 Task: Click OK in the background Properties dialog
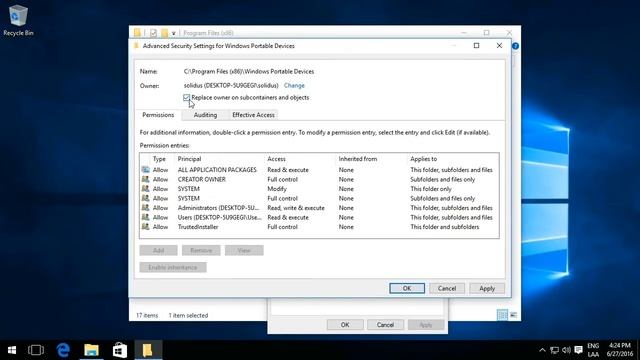(x=345, y=325)
